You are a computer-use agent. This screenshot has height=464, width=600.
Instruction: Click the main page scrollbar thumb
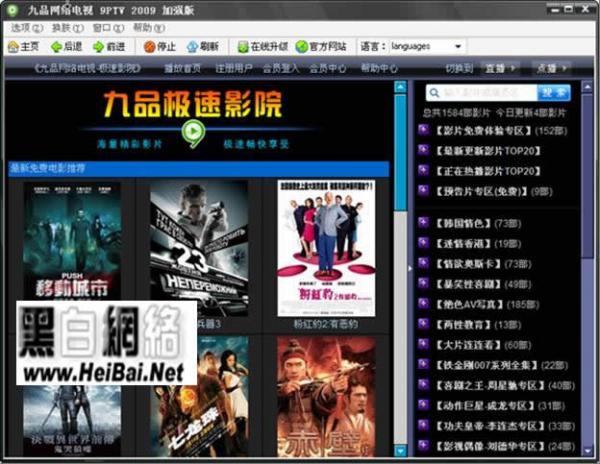pos(400,152)
